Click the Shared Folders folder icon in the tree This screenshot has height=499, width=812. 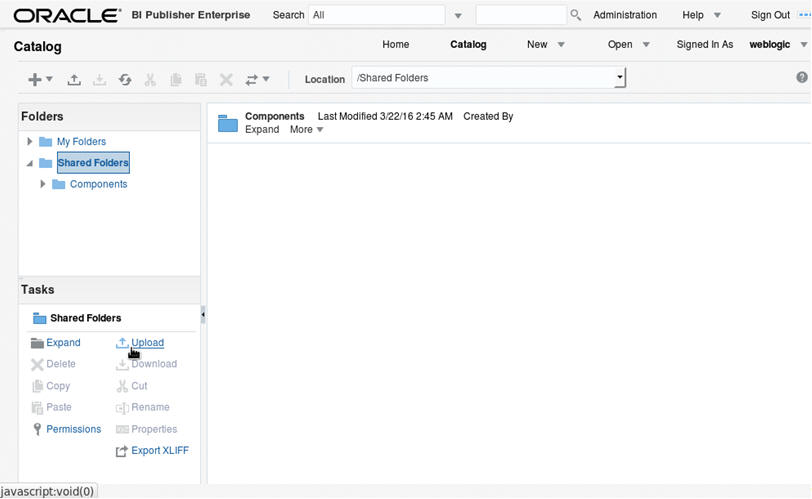coord(46,163)
